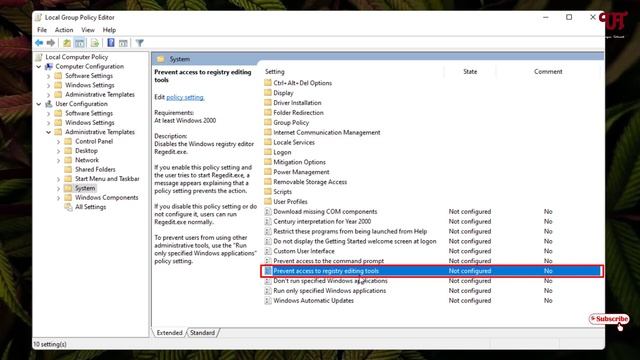Viewport: 640px width, 360px height.
Task: Select Shared Folders in the tree
Action: pyautogui.click(x=95, y=169)
